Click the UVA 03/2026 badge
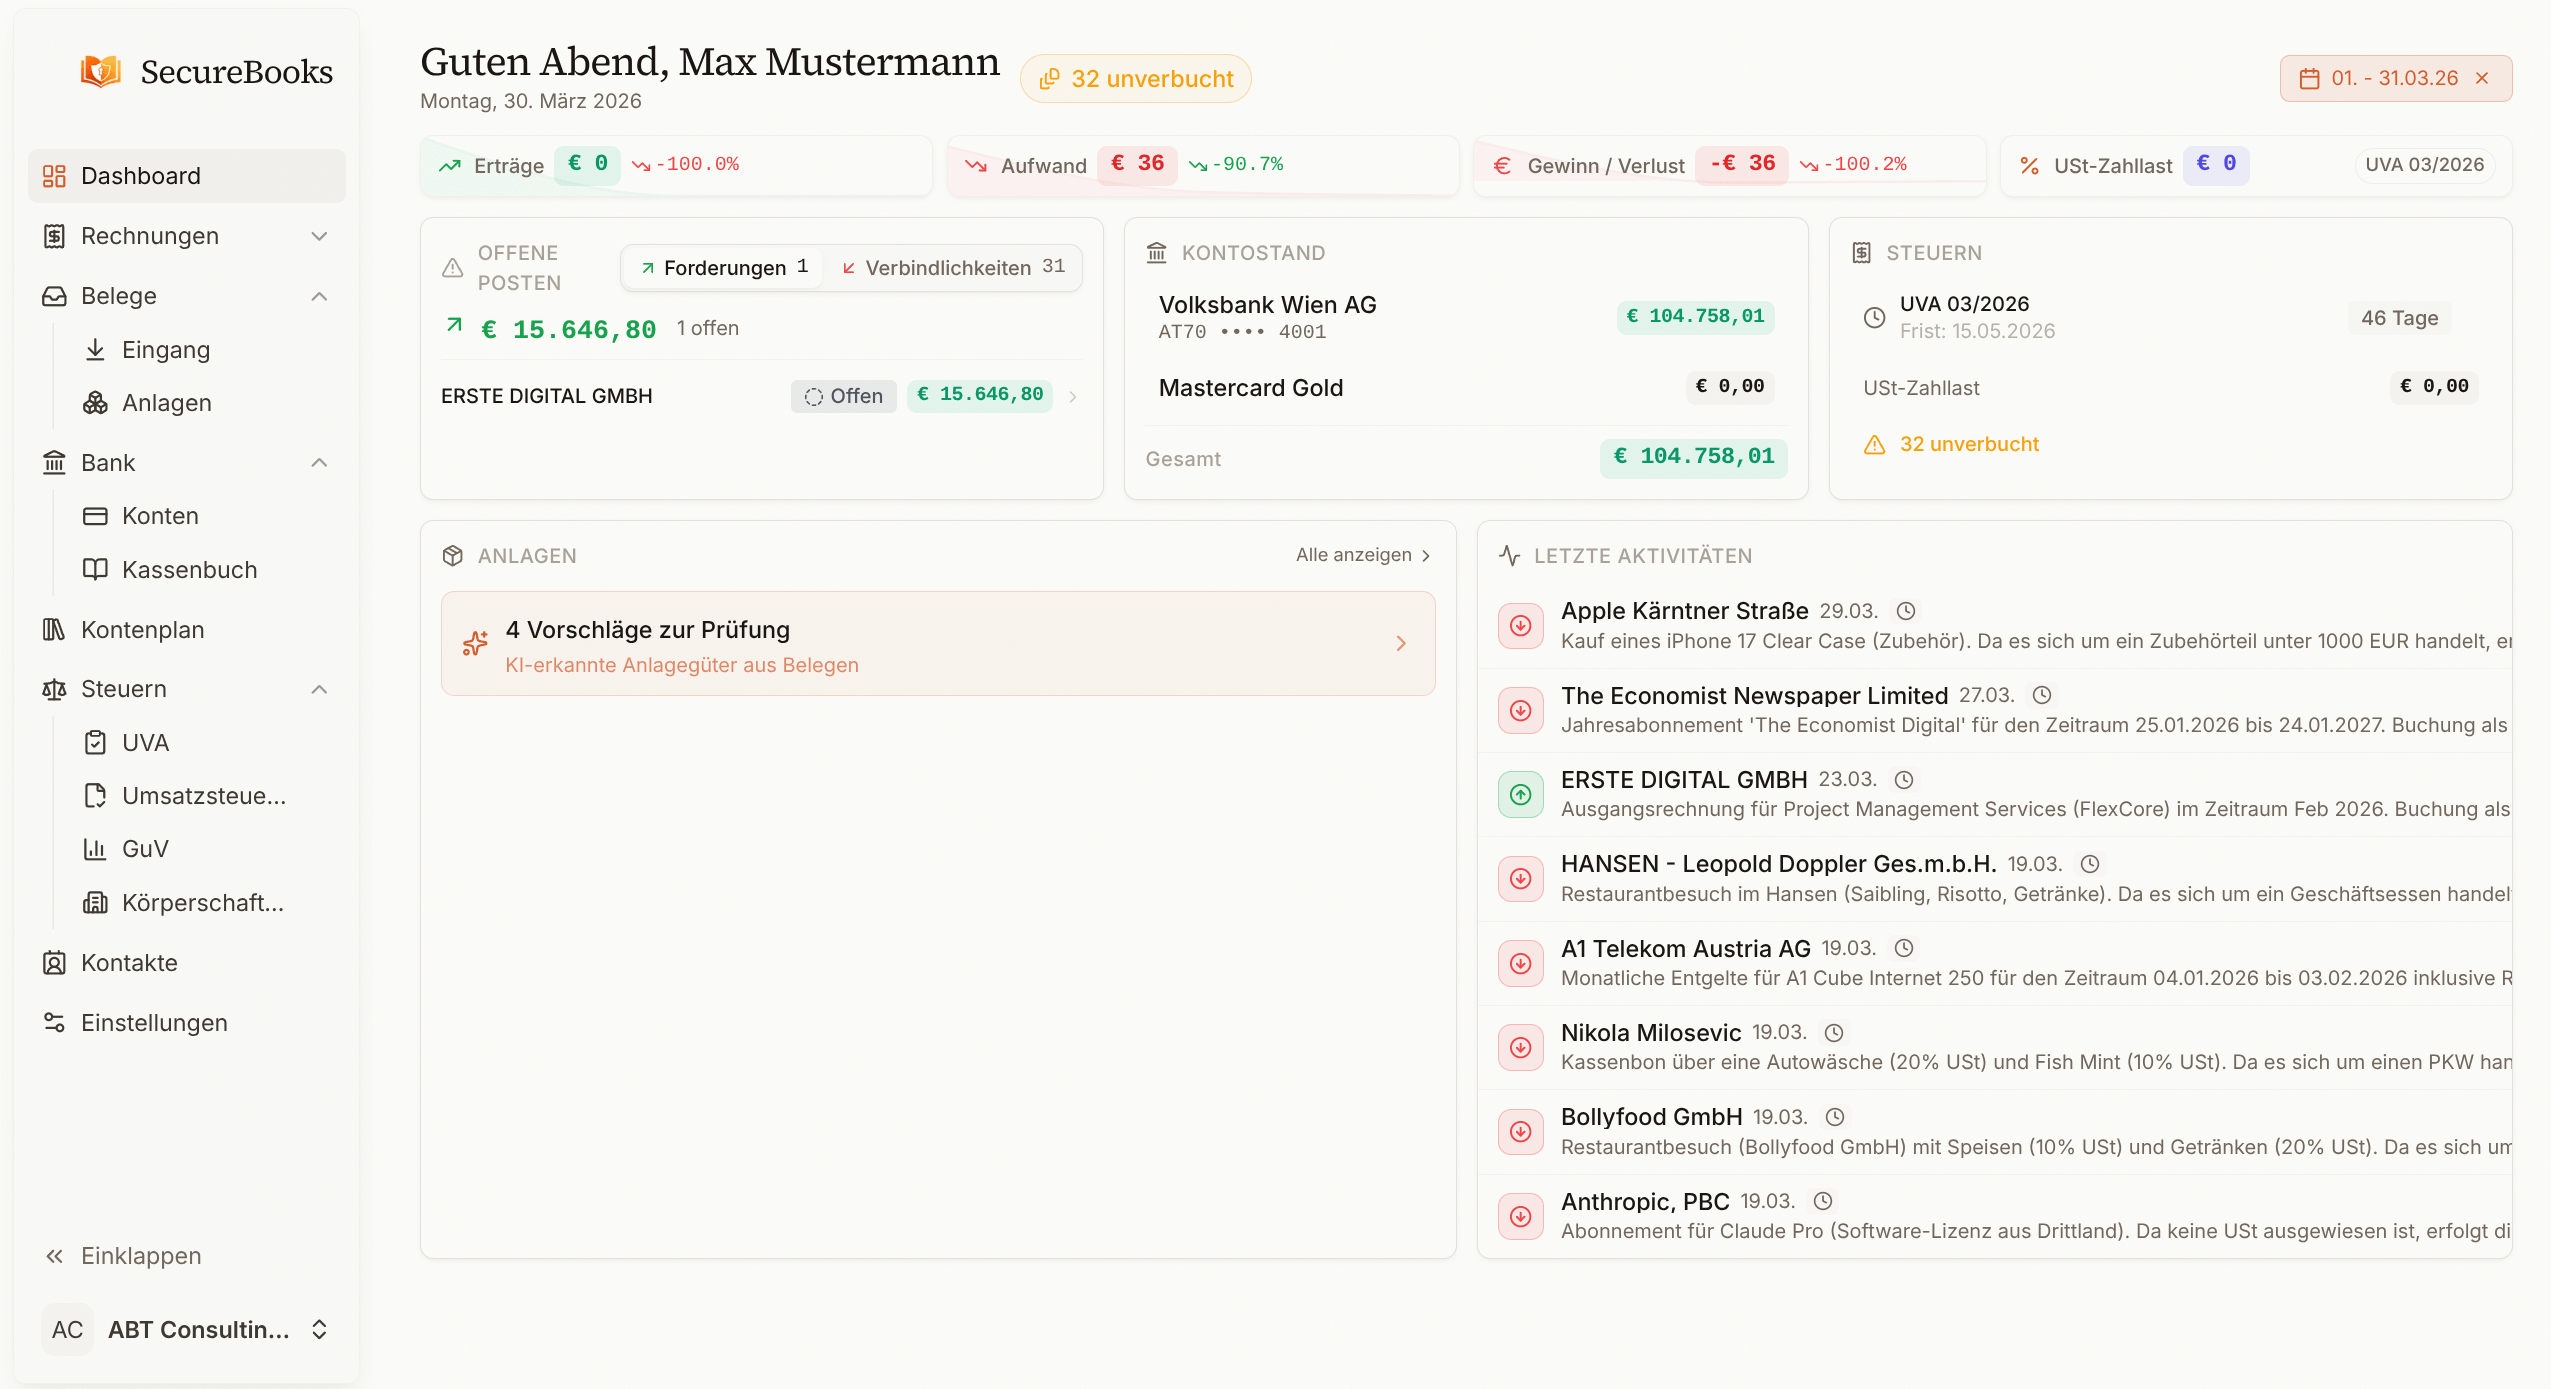This screenshot has width=2551, height=1389. [x=2424, y=165]
